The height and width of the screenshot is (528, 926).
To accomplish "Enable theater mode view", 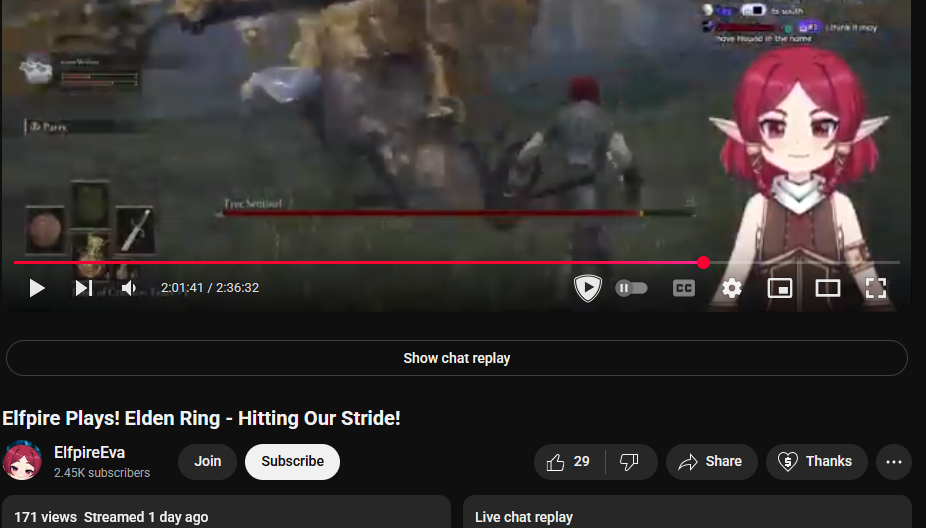I will coord(827,288).
